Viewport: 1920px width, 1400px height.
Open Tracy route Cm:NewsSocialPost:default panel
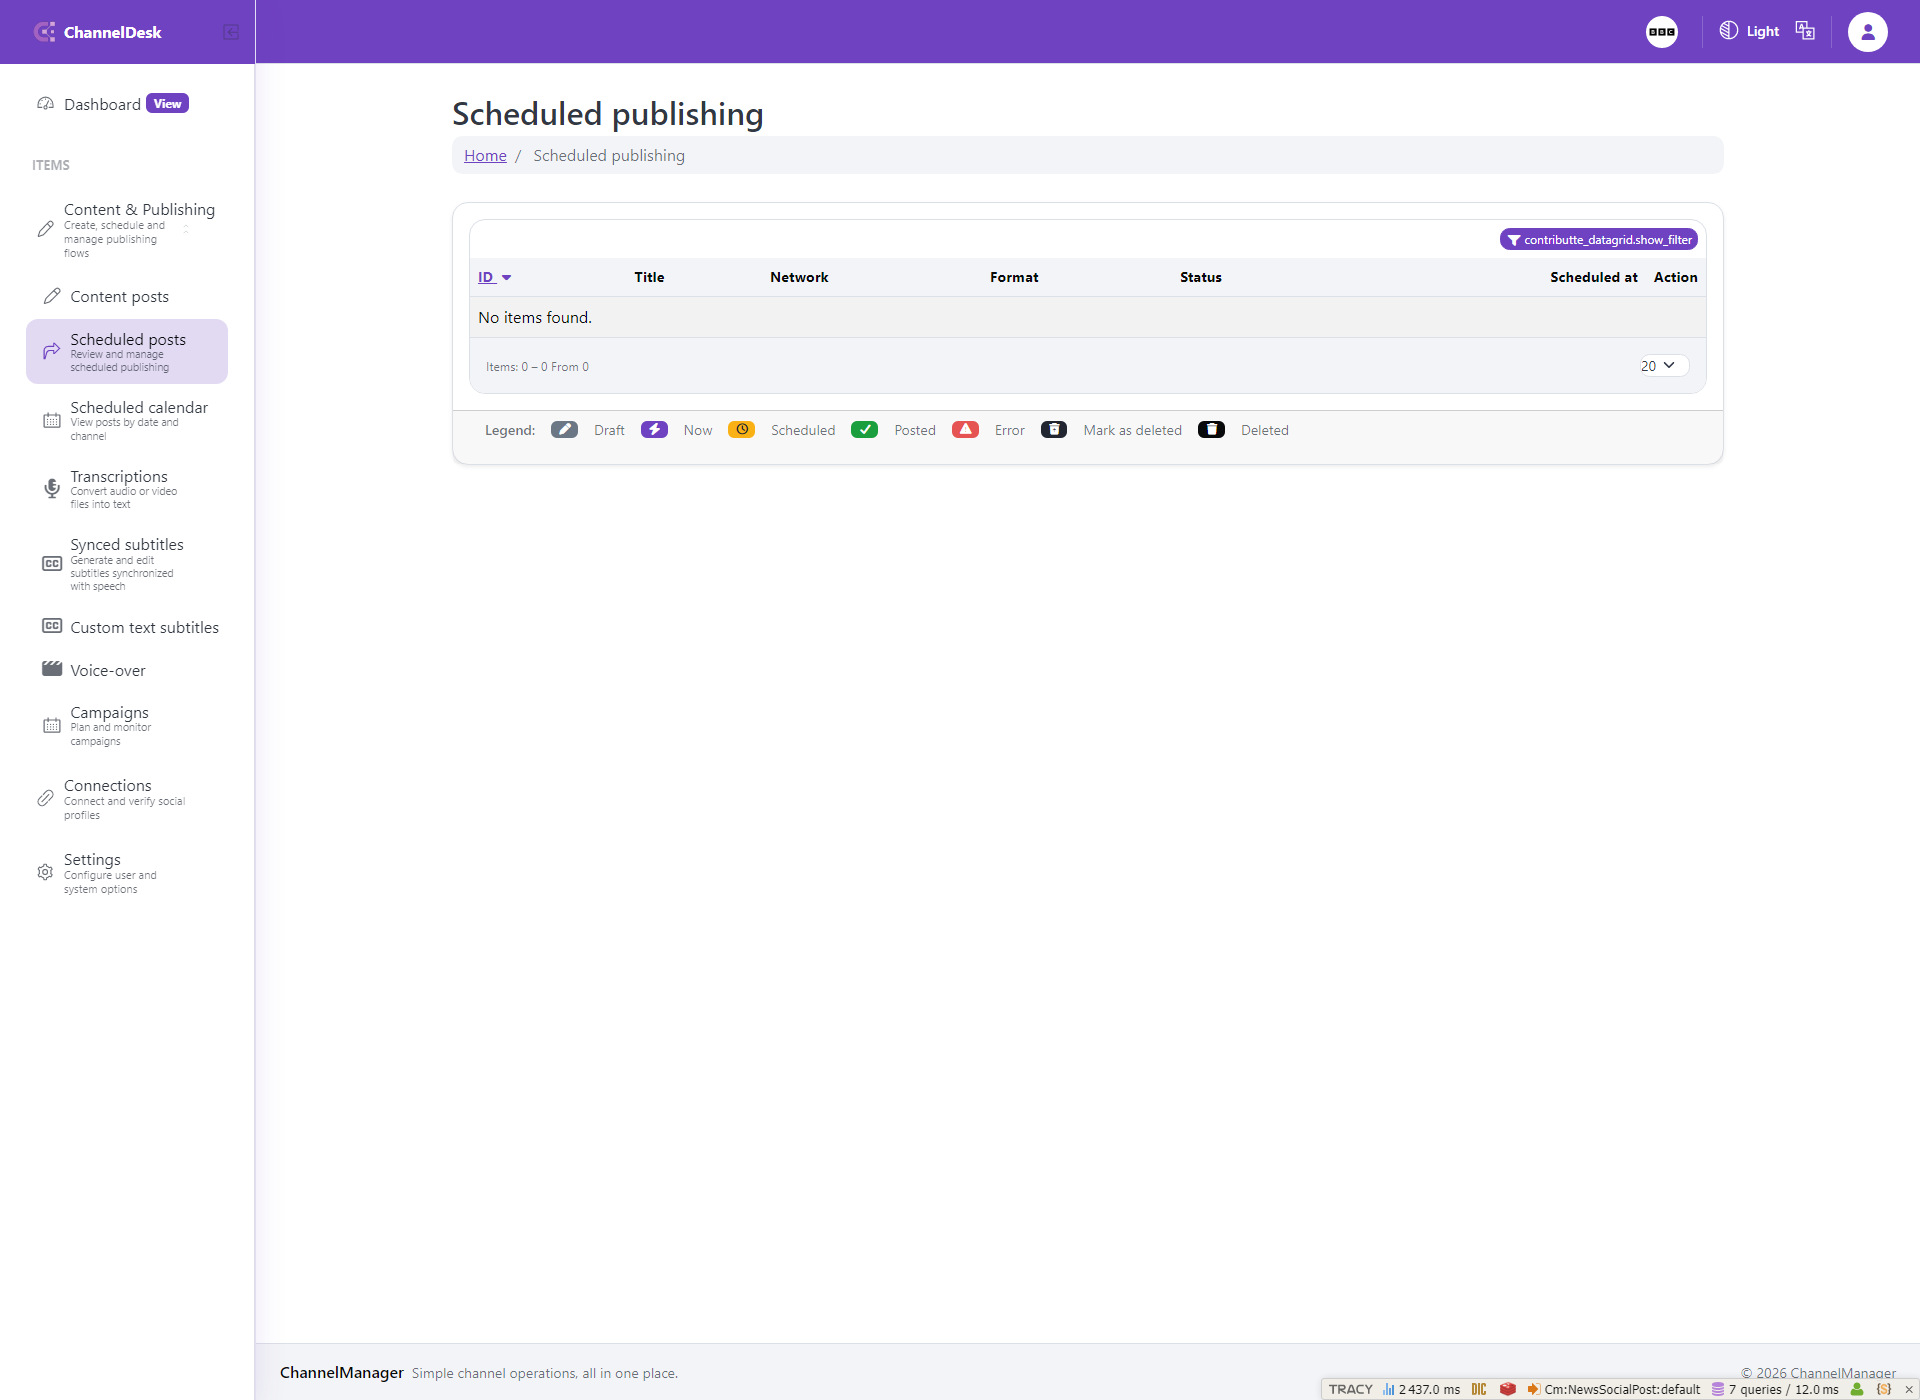1613,1389
